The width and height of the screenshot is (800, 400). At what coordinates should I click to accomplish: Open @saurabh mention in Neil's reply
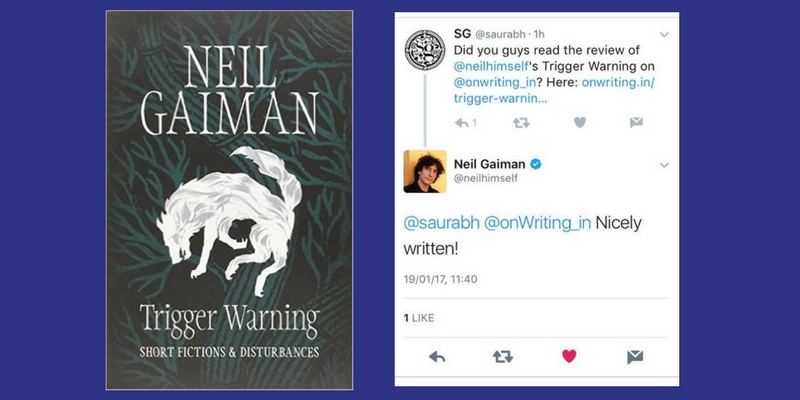click(x=441, y=223)
